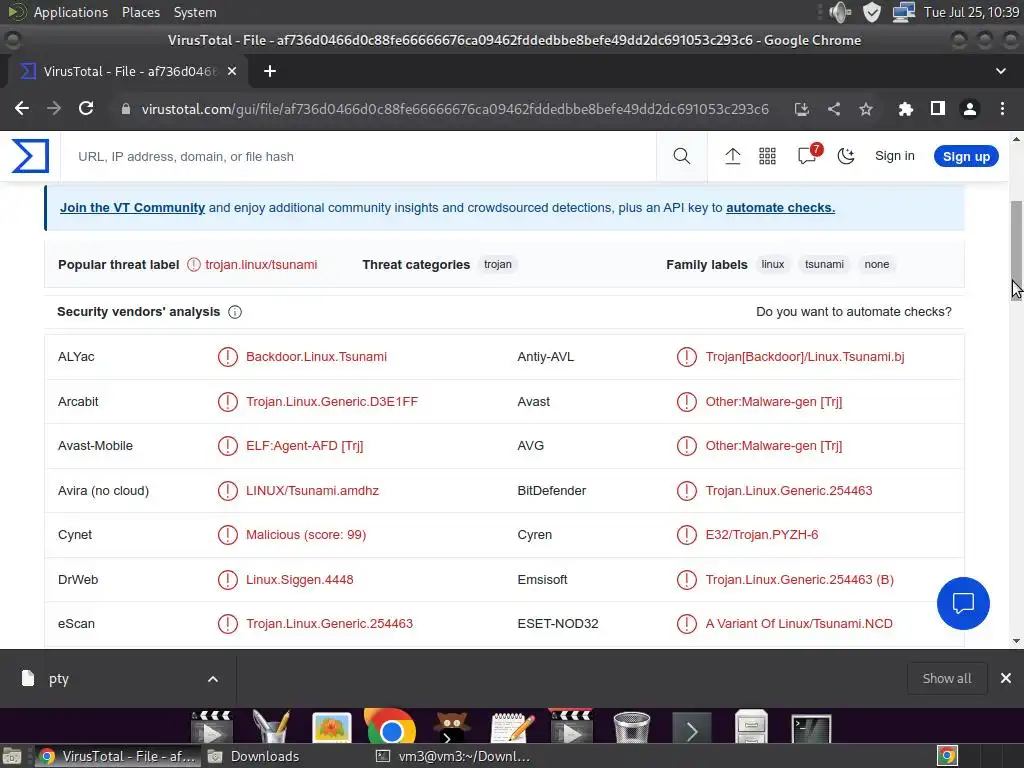Click ESET-NOD32 Linux/Tsunami.NCD result
1024x768 pixels.
tap(799, 624)
